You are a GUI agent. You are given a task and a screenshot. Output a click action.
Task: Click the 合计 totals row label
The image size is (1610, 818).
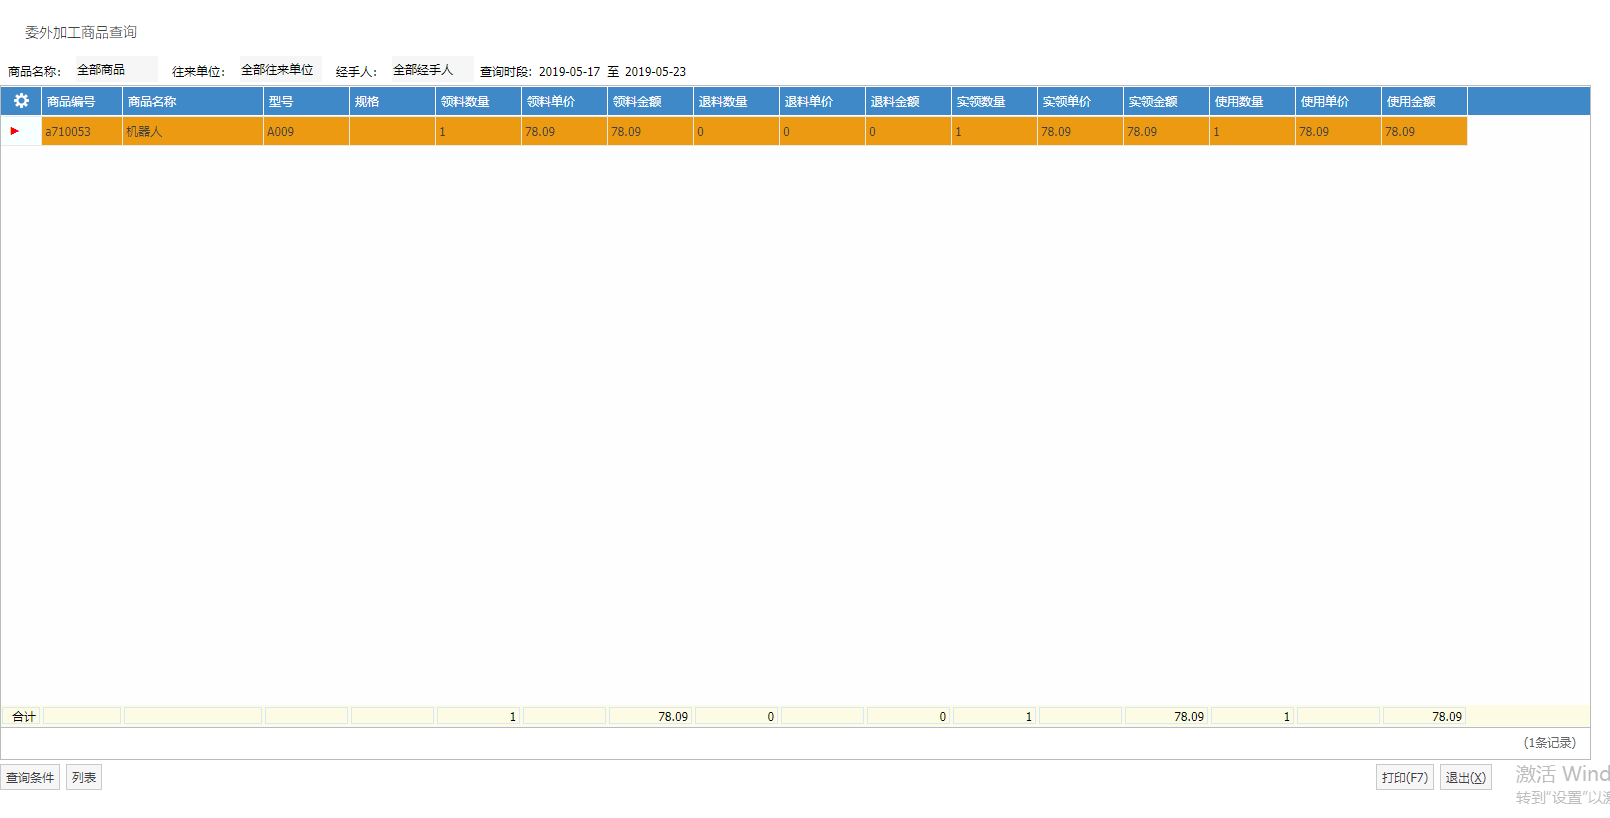[x=24, y=716]
